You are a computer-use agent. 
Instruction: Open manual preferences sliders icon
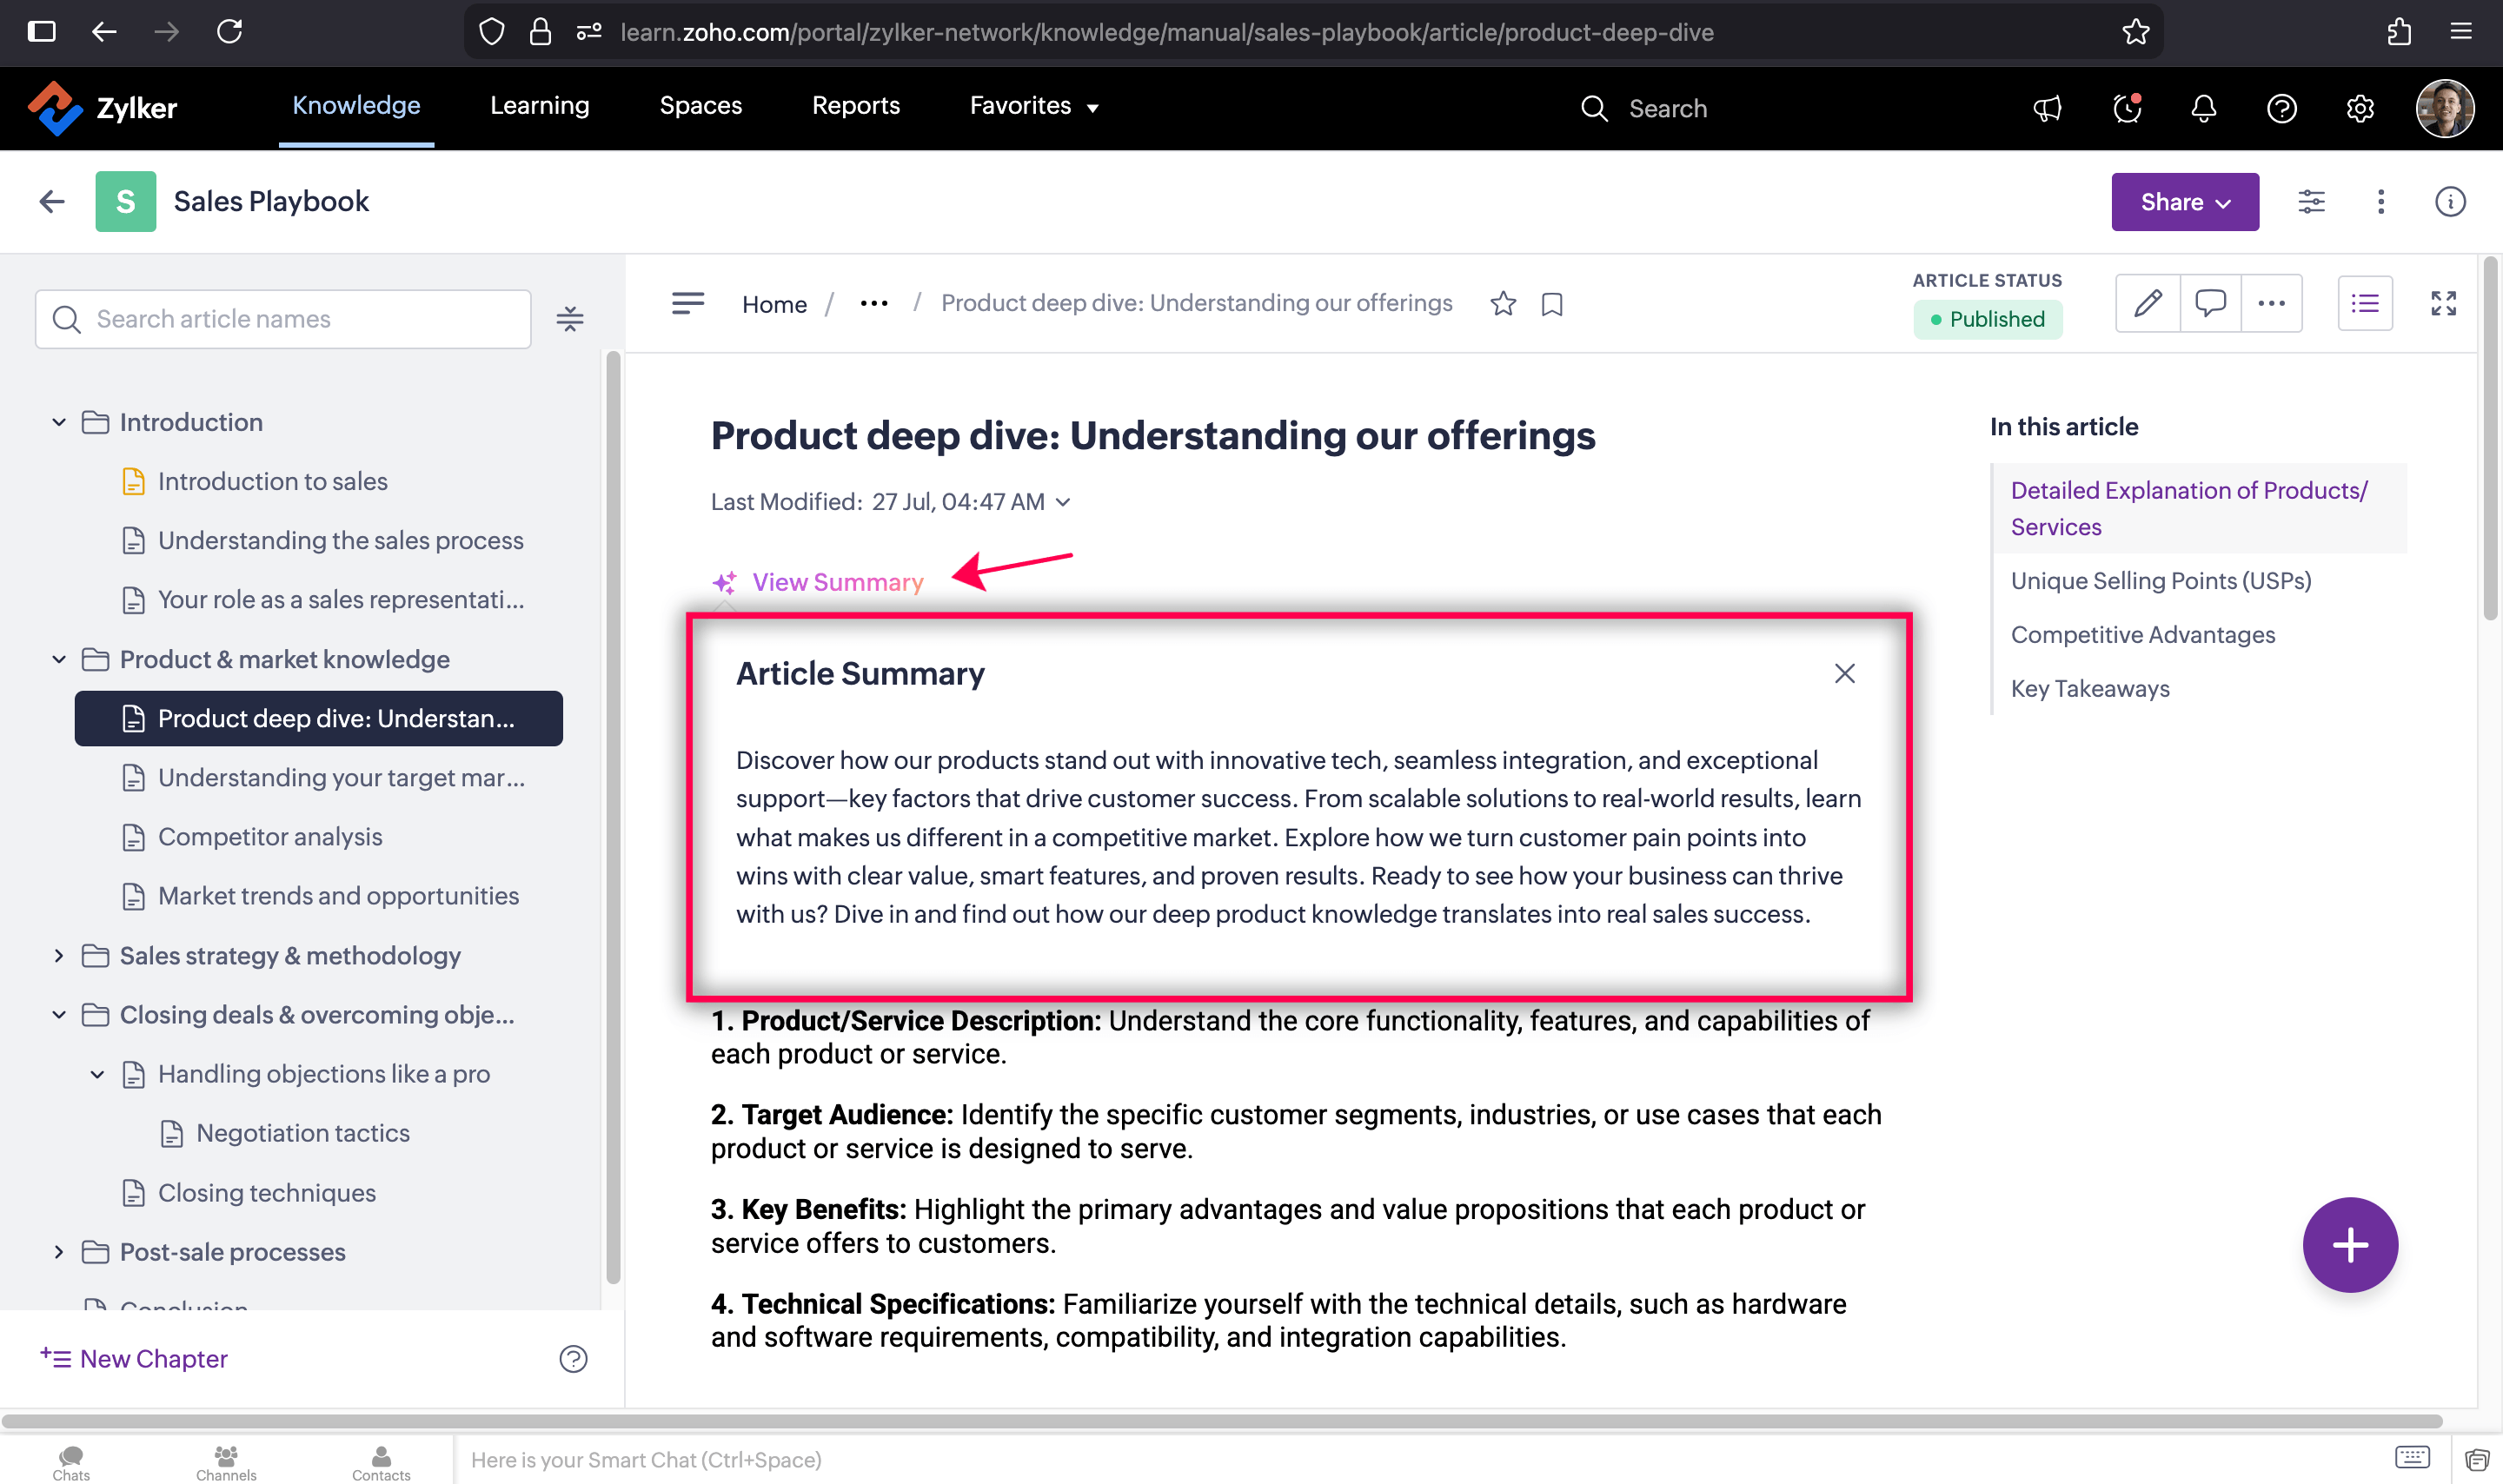(2311, 202)
